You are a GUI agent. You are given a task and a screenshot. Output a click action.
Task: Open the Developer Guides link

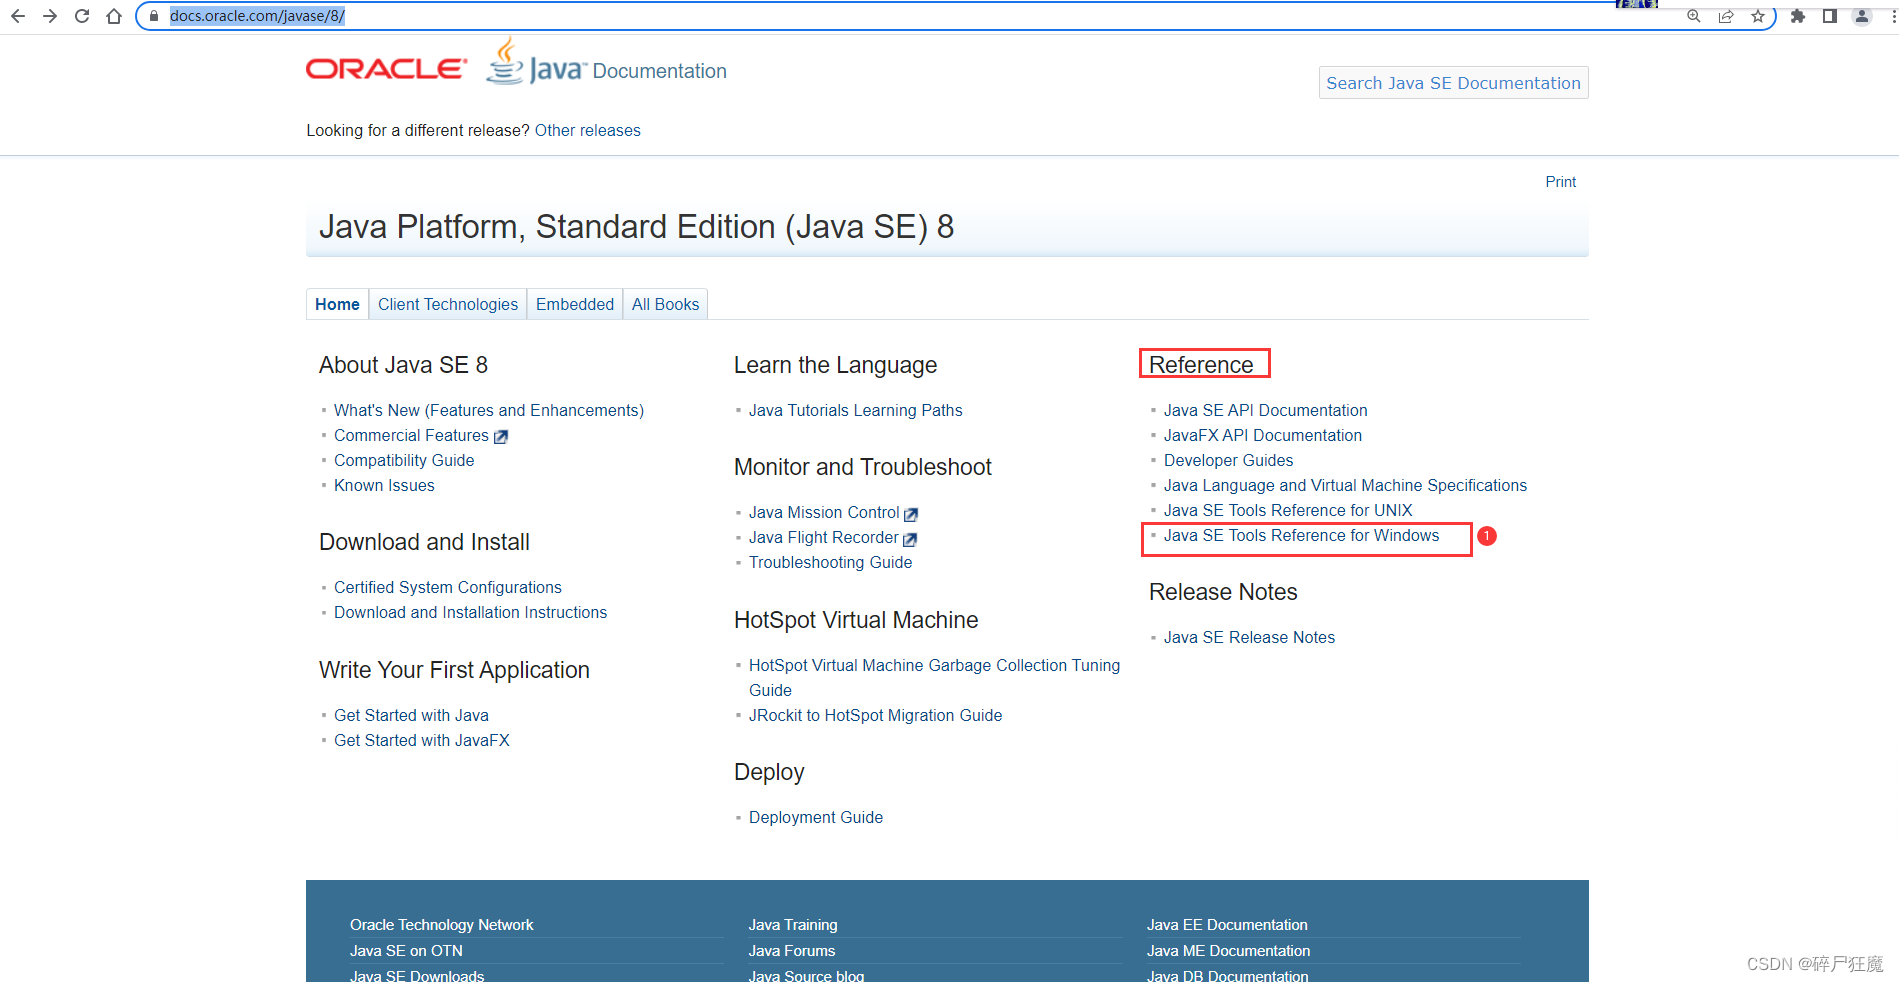pos(1228,460)
